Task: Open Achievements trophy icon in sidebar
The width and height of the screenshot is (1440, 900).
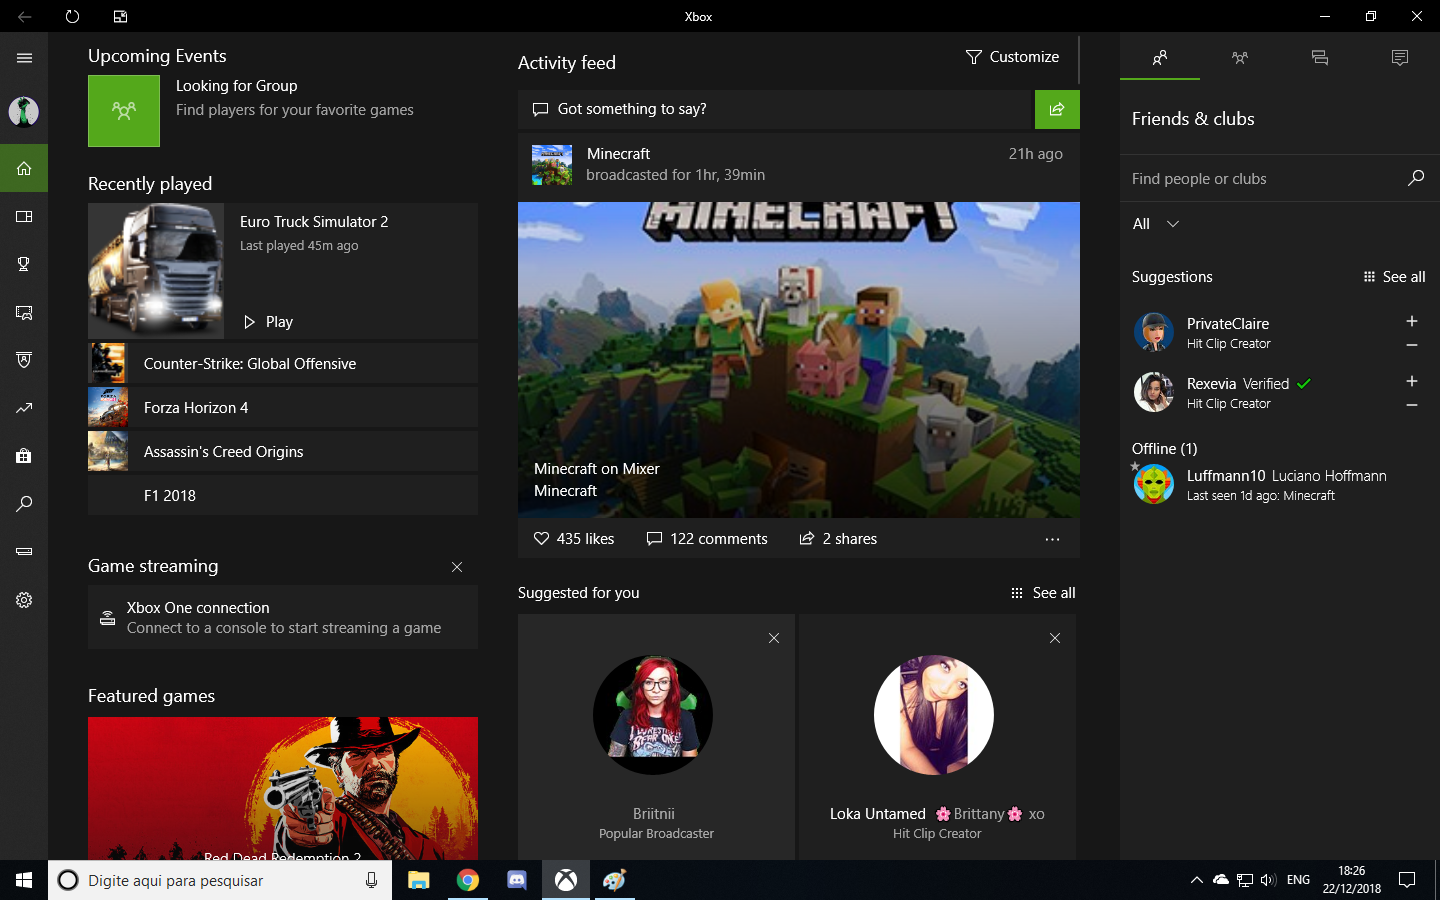Action: 24,264
